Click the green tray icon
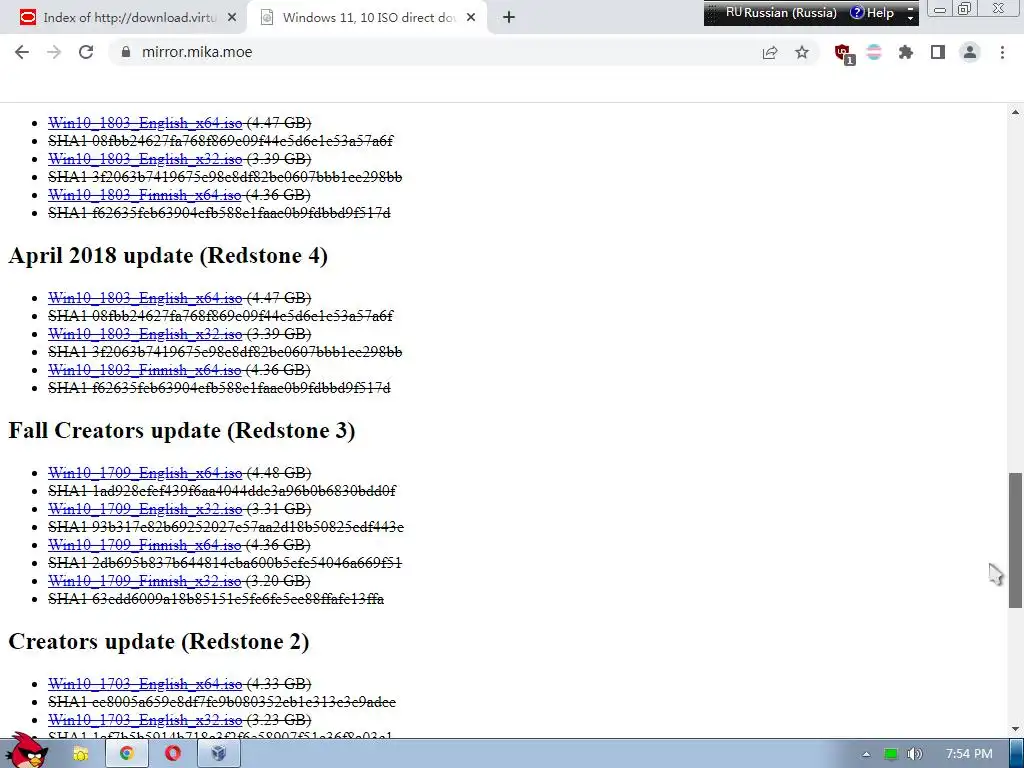Viewport: 1024px width, 768px height. tap(890, 754)
